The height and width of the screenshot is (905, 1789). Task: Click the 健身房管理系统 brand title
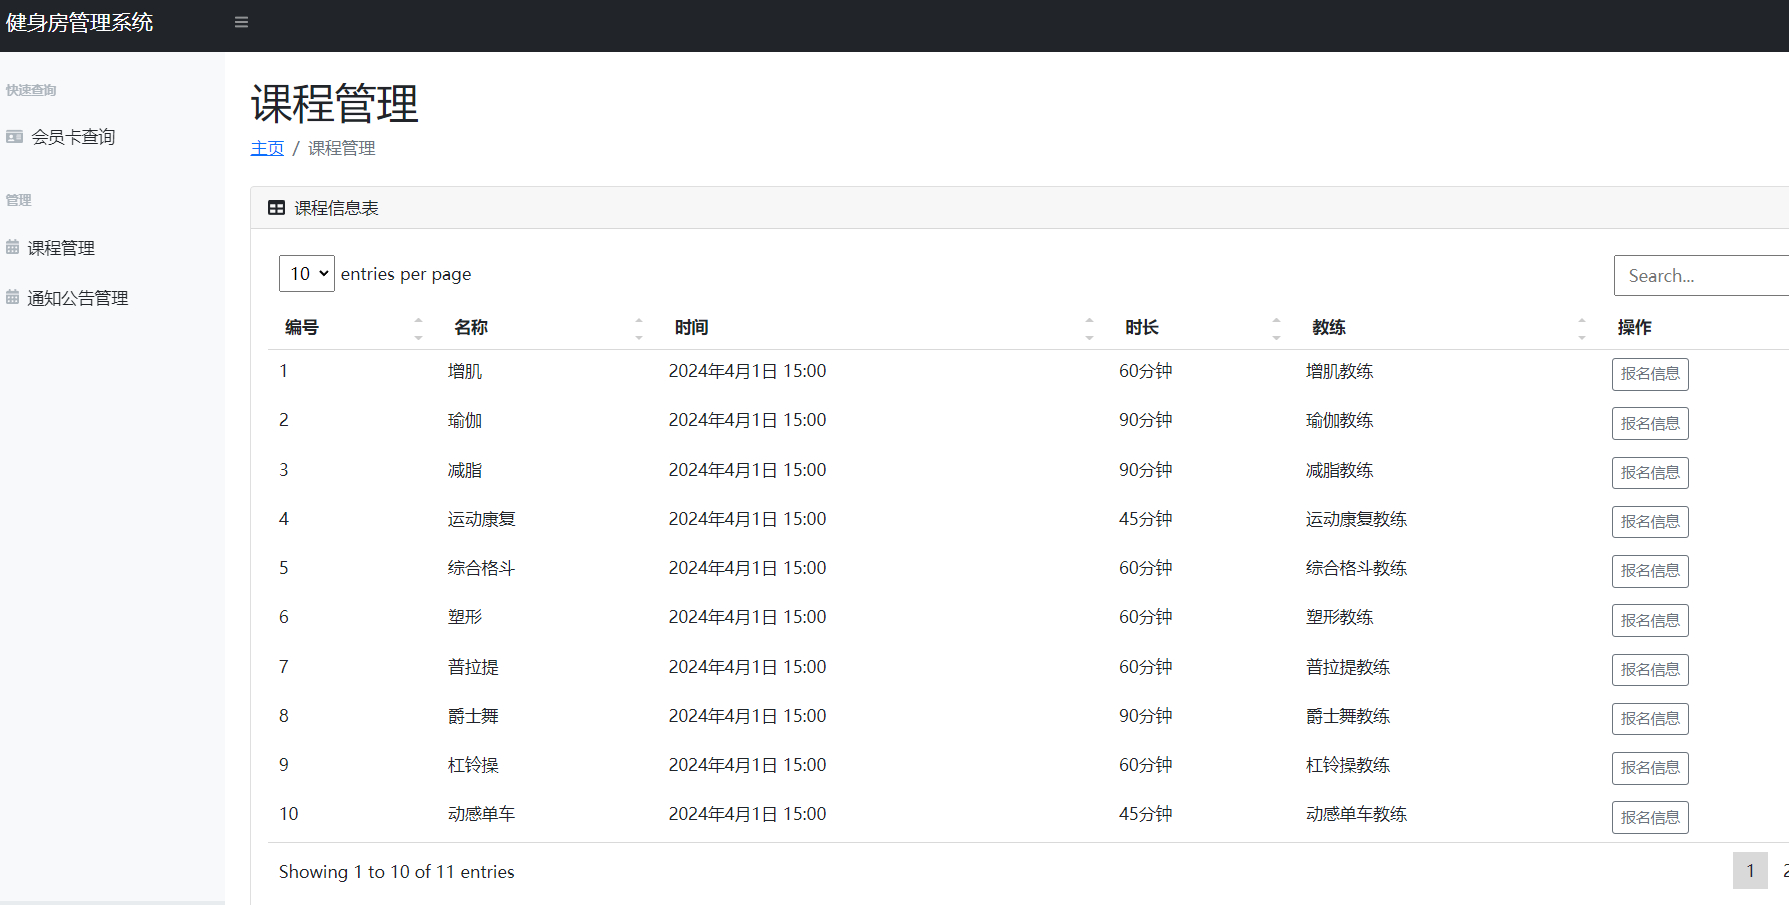click(79, 22)
